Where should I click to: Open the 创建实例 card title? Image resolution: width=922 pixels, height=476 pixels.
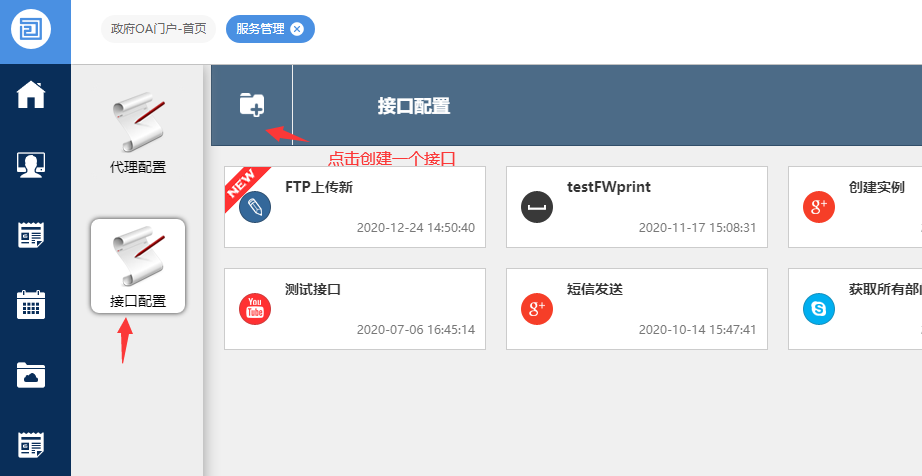pos(877,187)
